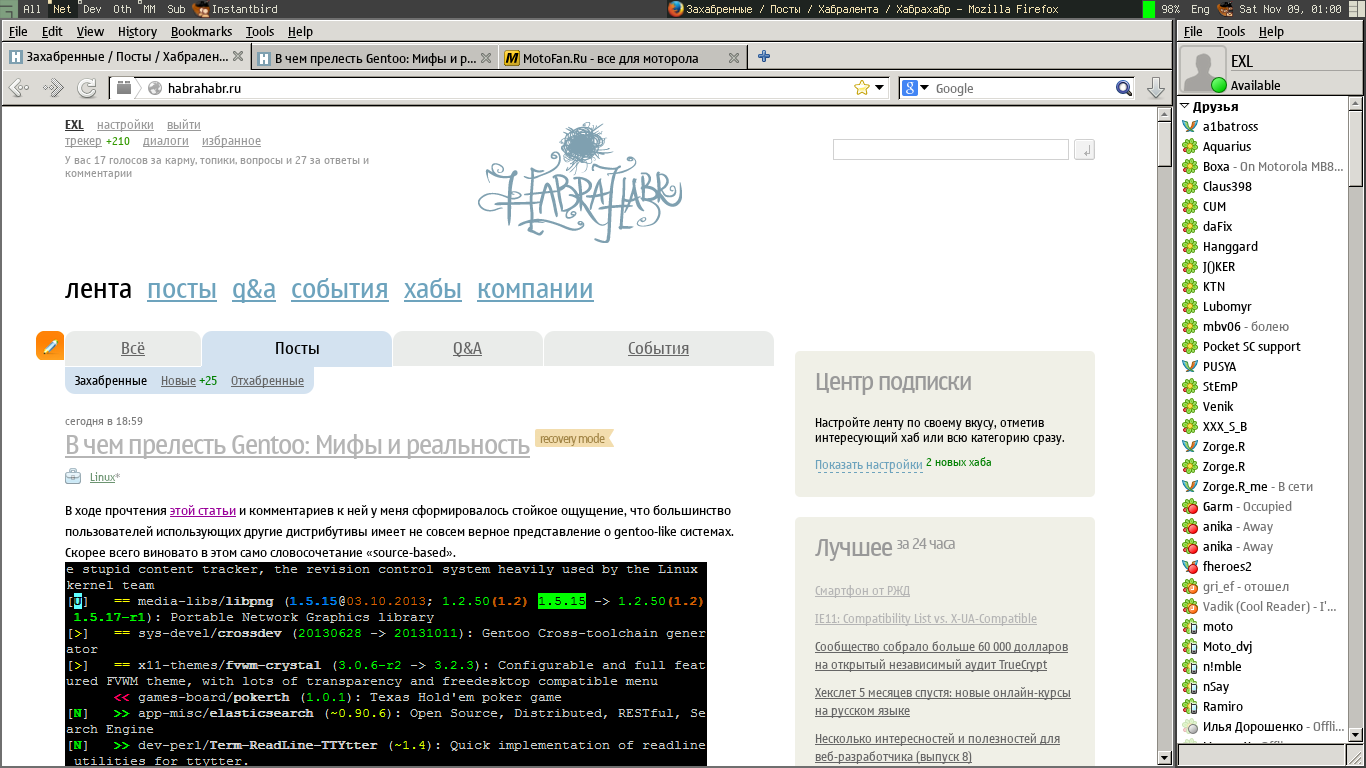Click the clock showing Sat Nov 09
The height and width of the screenshot is (768, 1366).
click(1290, 8)
